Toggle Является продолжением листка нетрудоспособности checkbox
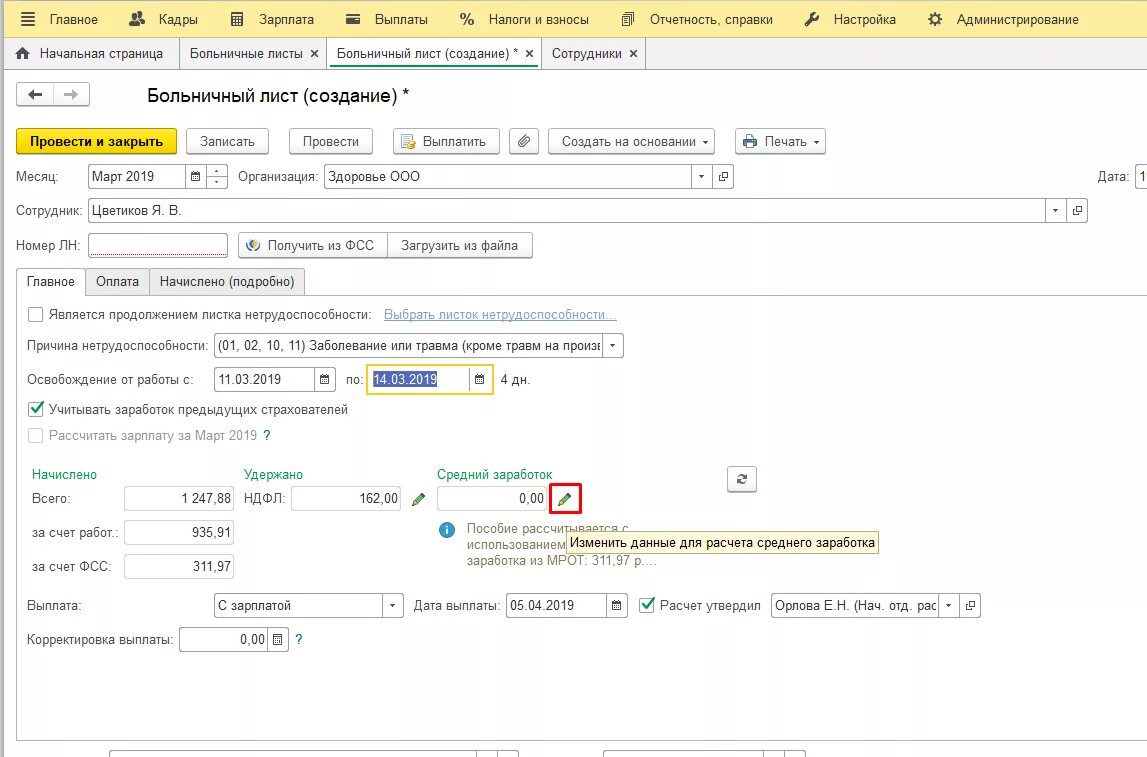The image size is (1147, 757). pyautogui.click(x=35, y=315)
